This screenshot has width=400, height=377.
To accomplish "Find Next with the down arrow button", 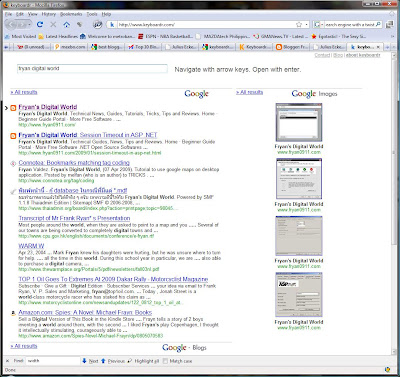I will 90,361.
